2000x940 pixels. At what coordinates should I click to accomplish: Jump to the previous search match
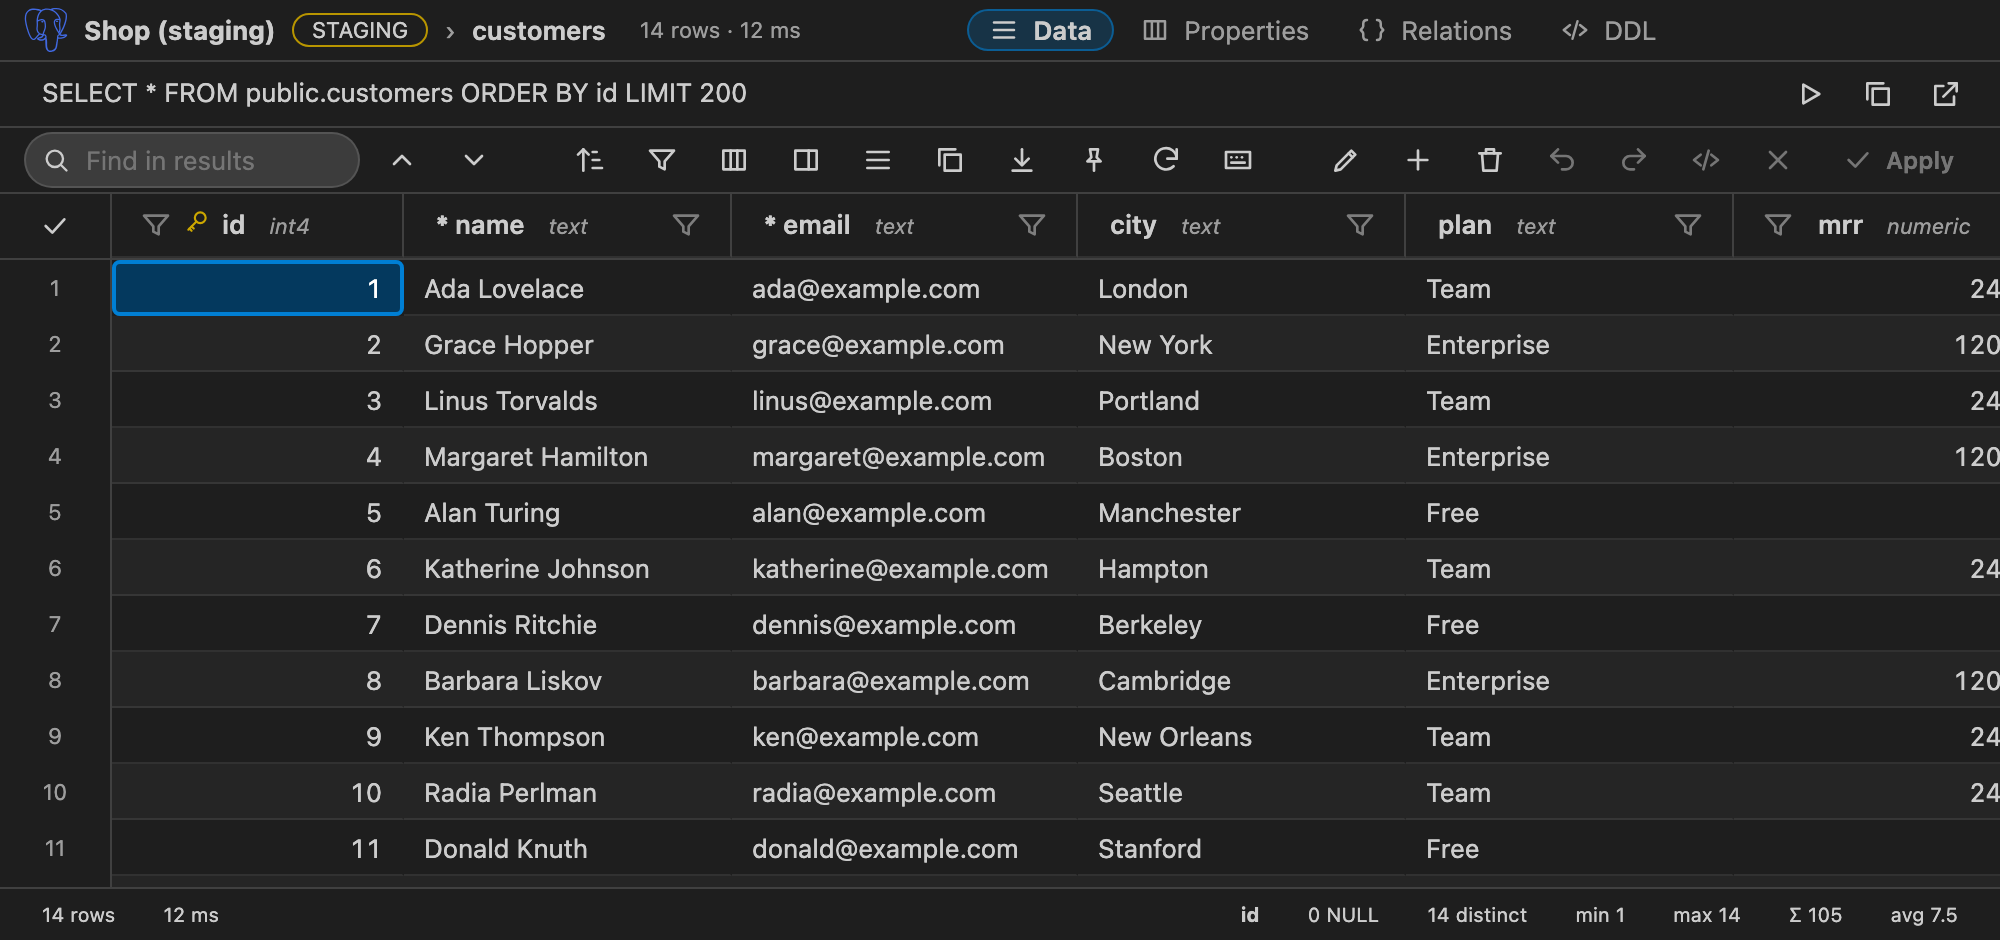point(402,160)
